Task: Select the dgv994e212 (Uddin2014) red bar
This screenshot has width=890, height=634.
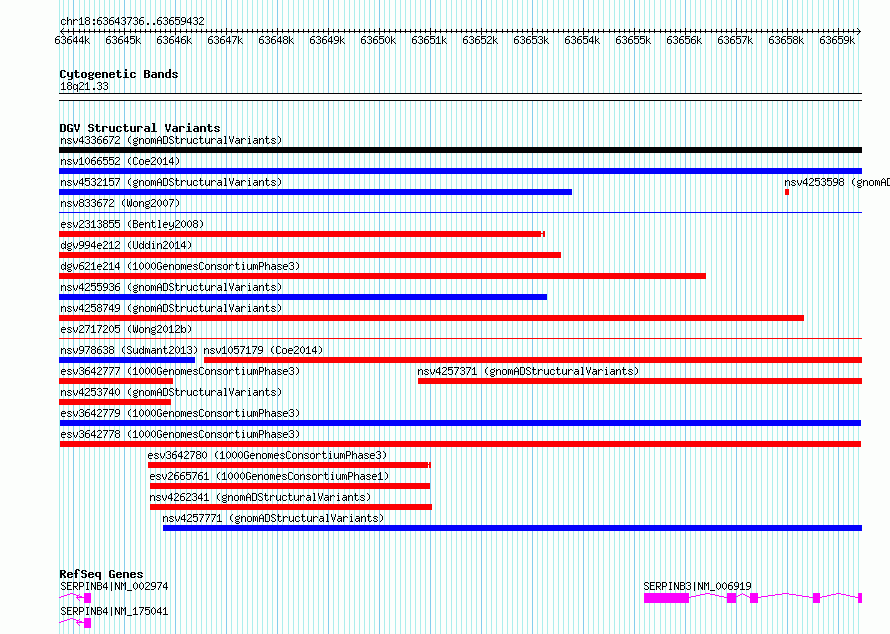Action: pos(310,255)
